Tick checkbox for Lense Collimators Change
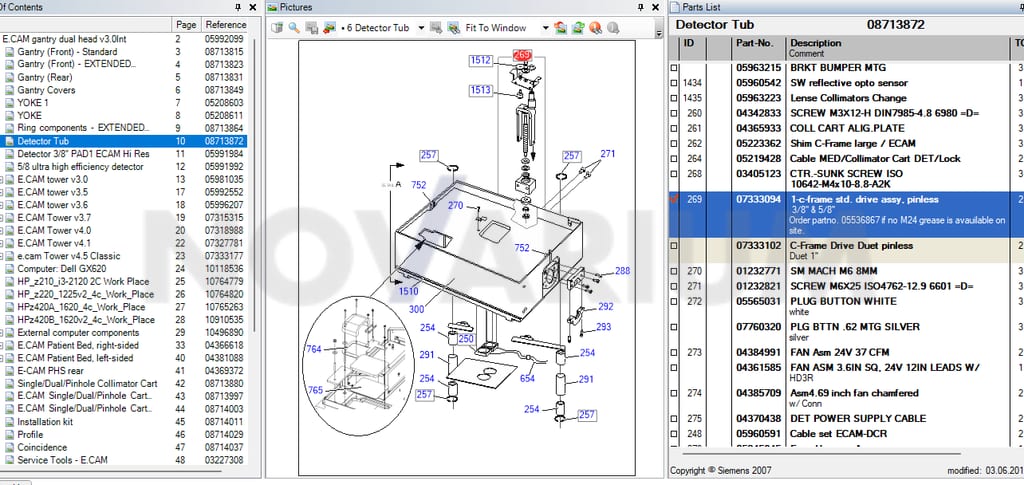Screen dimensions: 1024x485 point(674,98)
